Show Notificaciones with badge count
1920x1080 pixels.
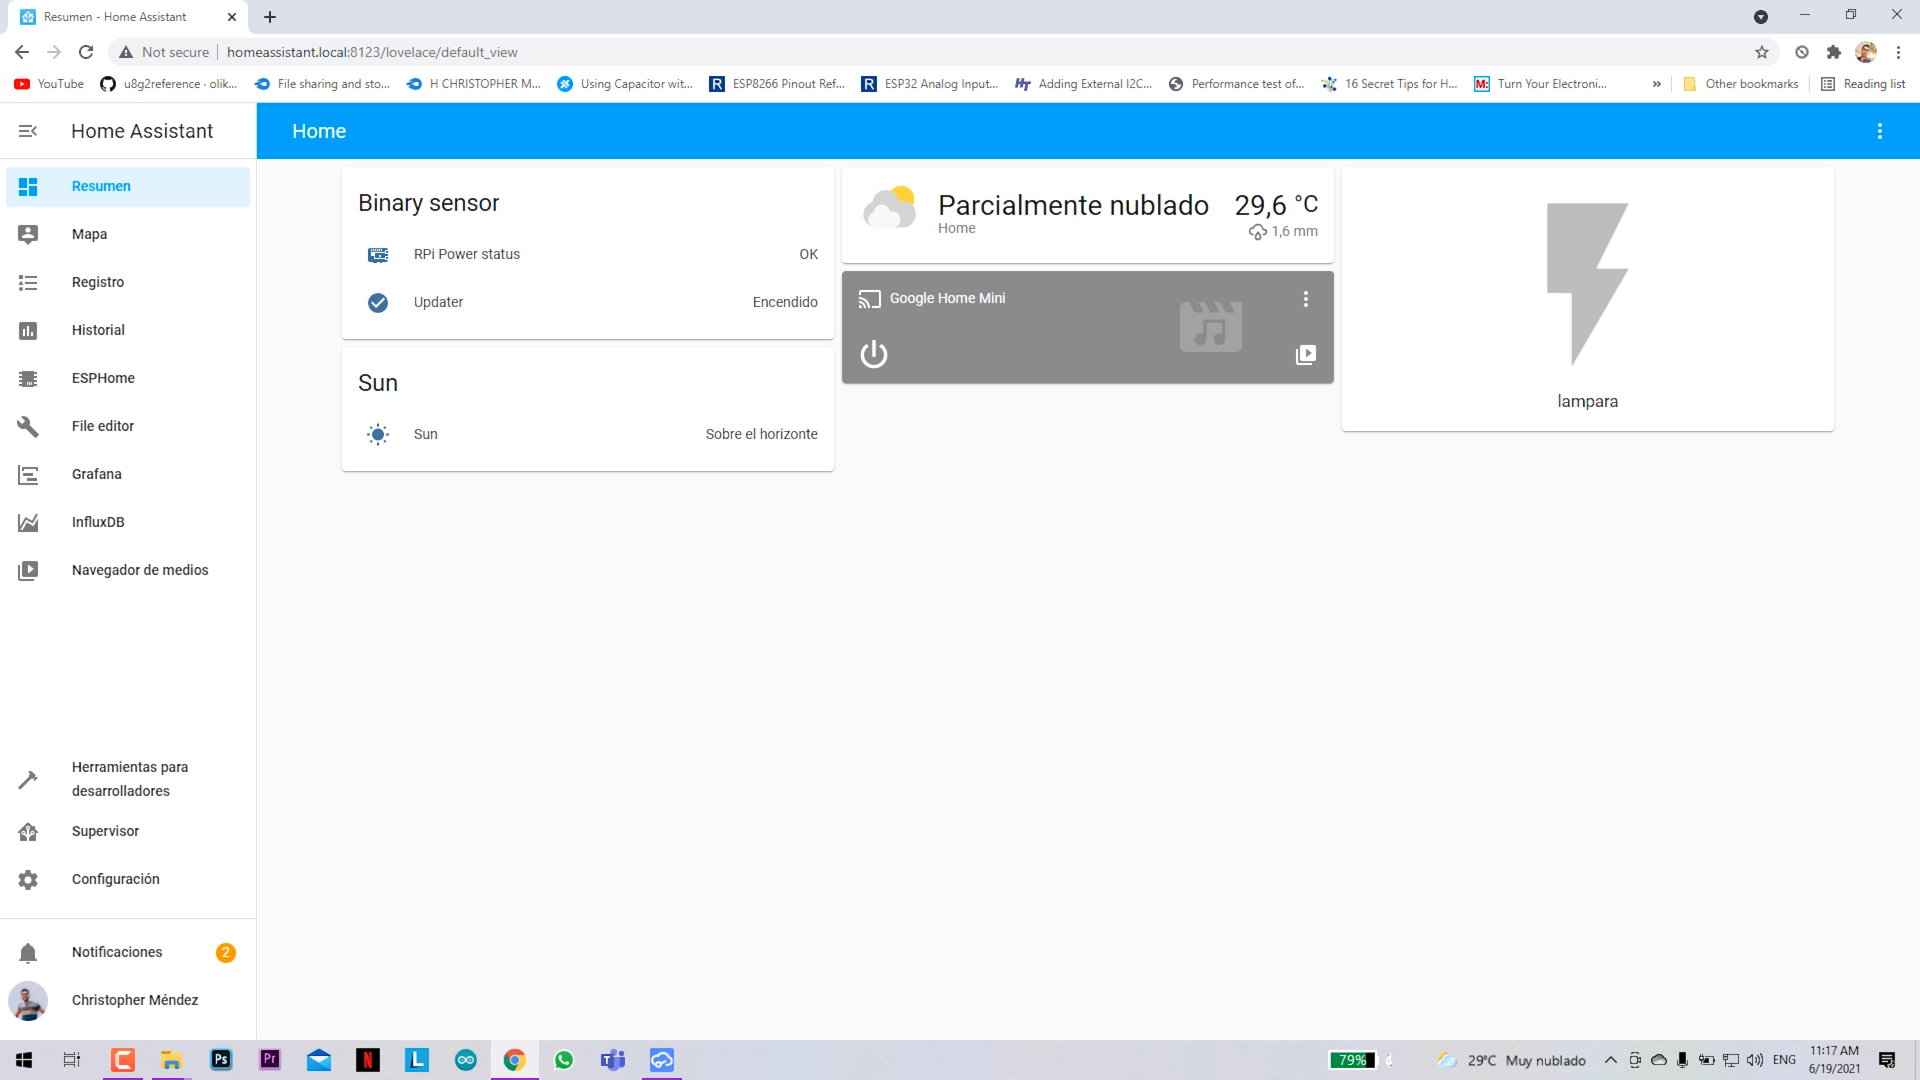click(117, 952)
